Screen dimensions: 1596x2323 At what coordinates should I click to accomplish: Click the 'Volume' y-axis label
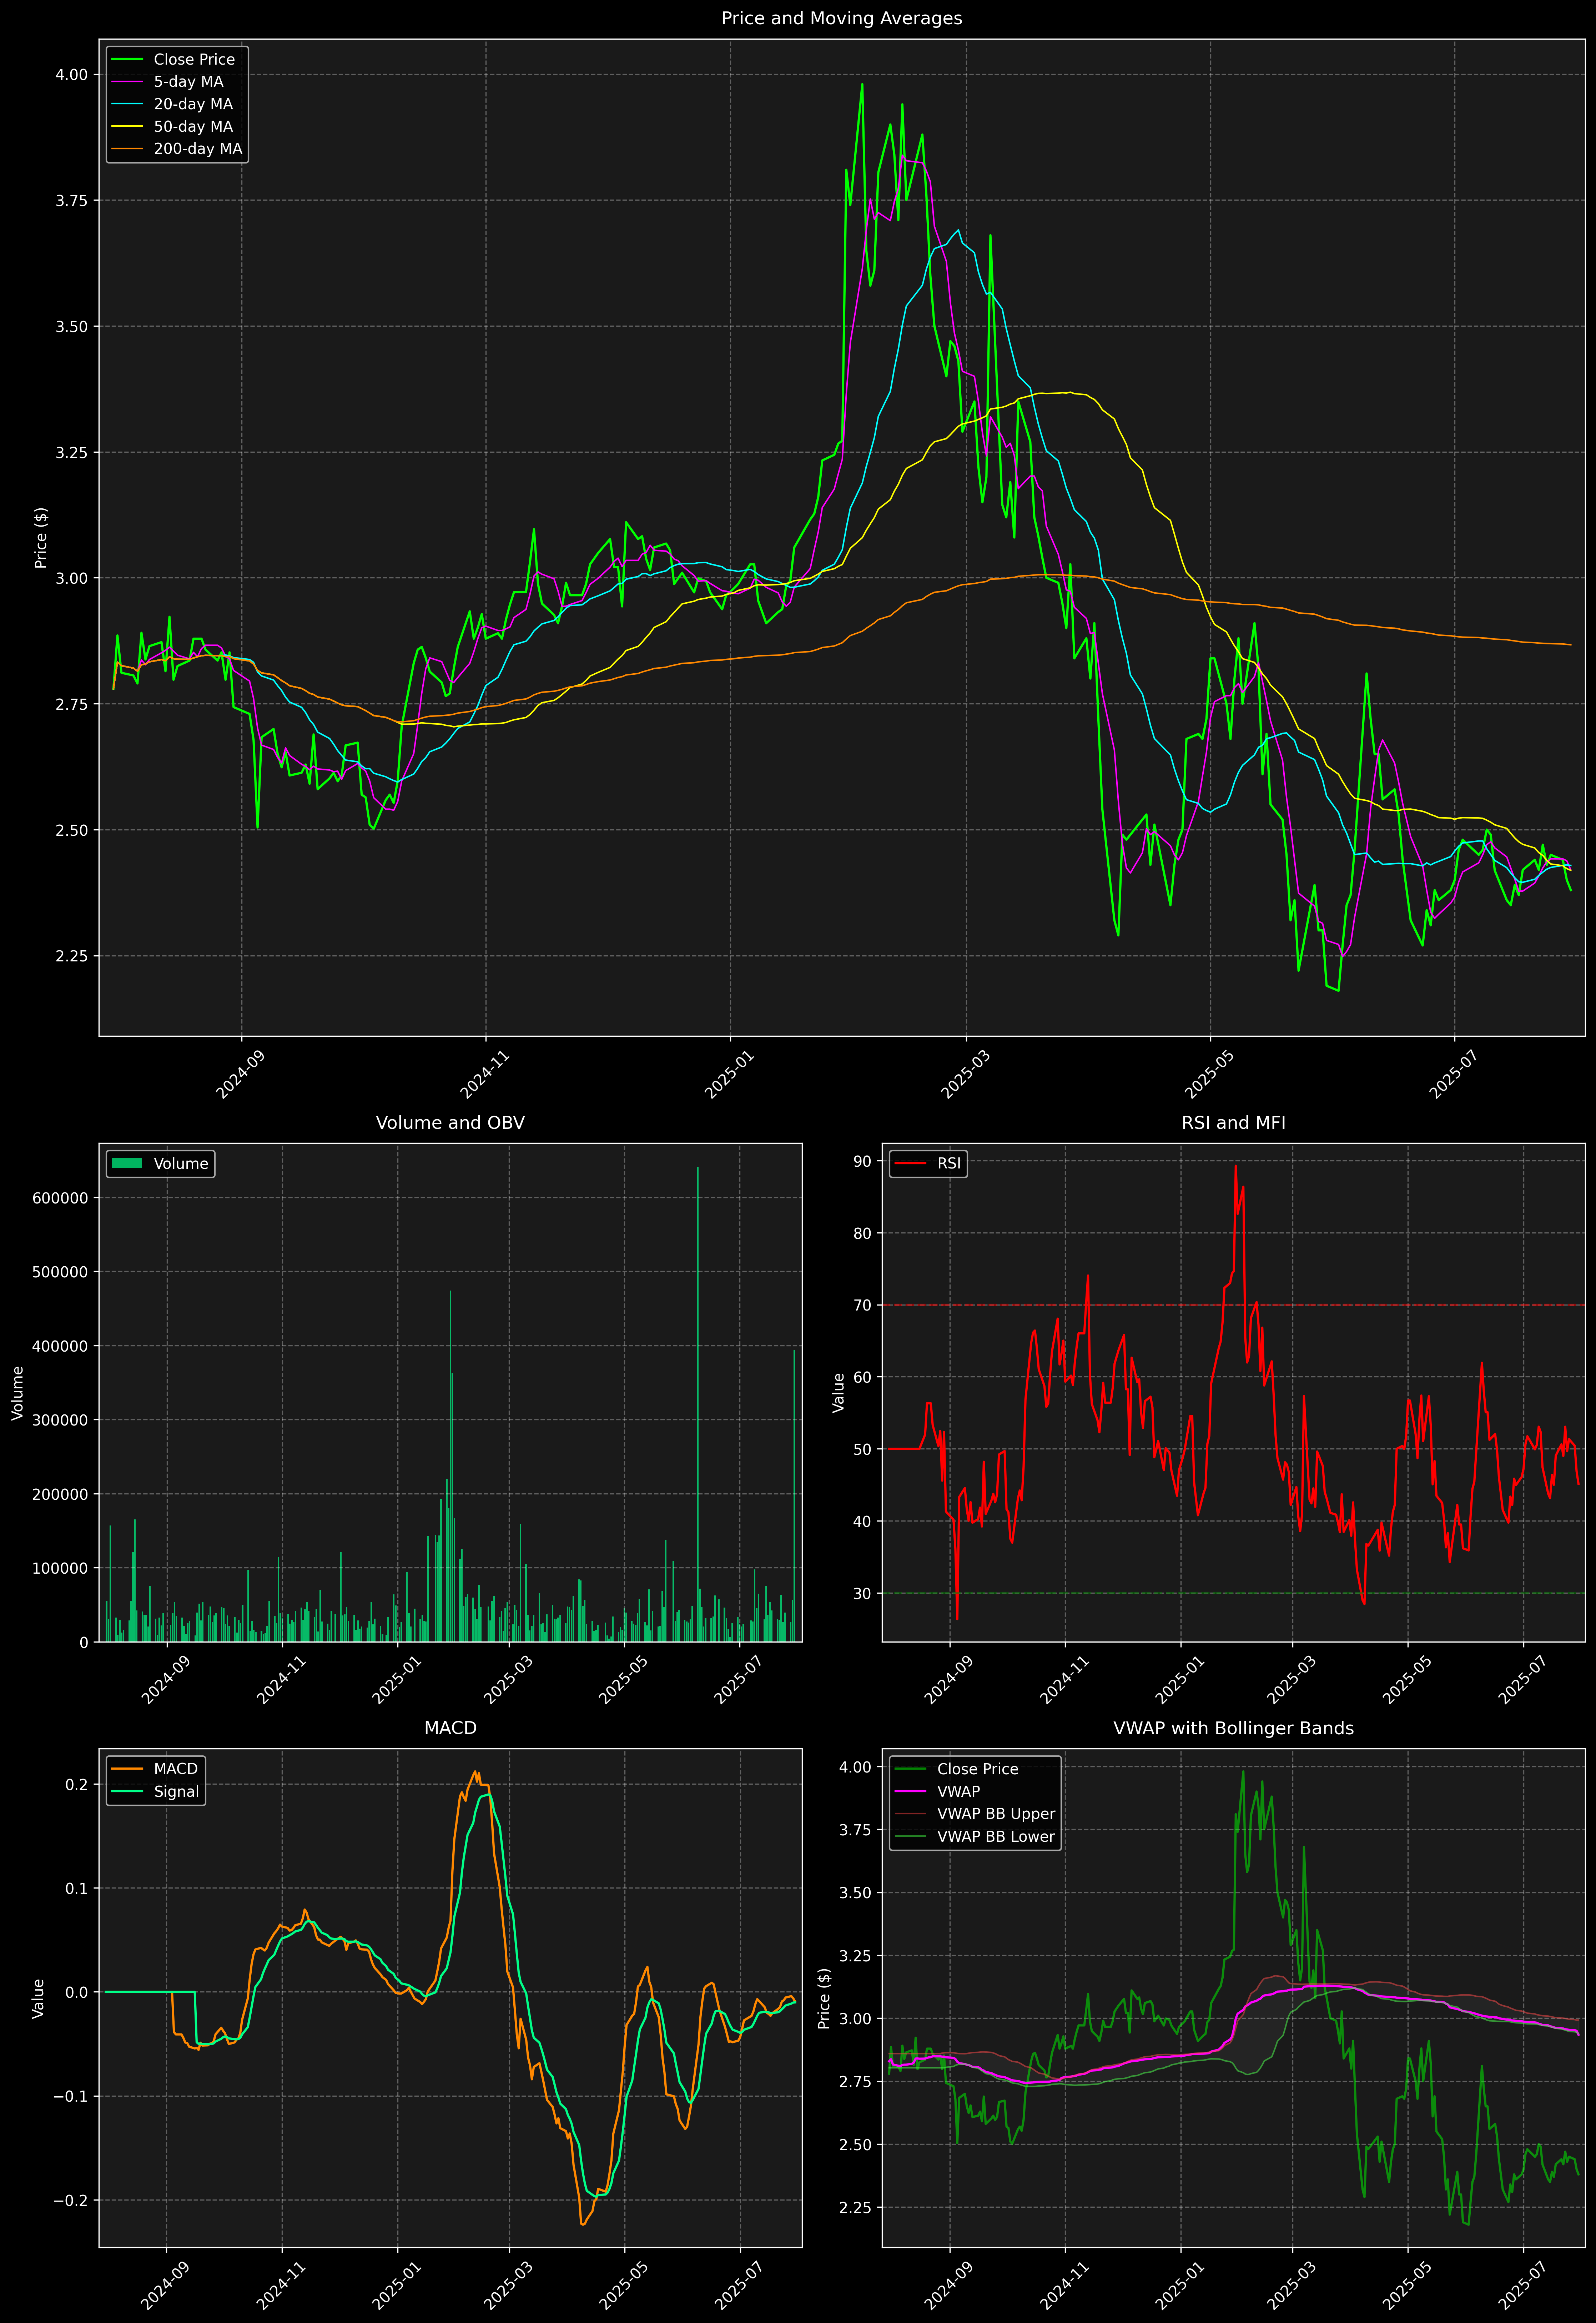(18, 1393)
